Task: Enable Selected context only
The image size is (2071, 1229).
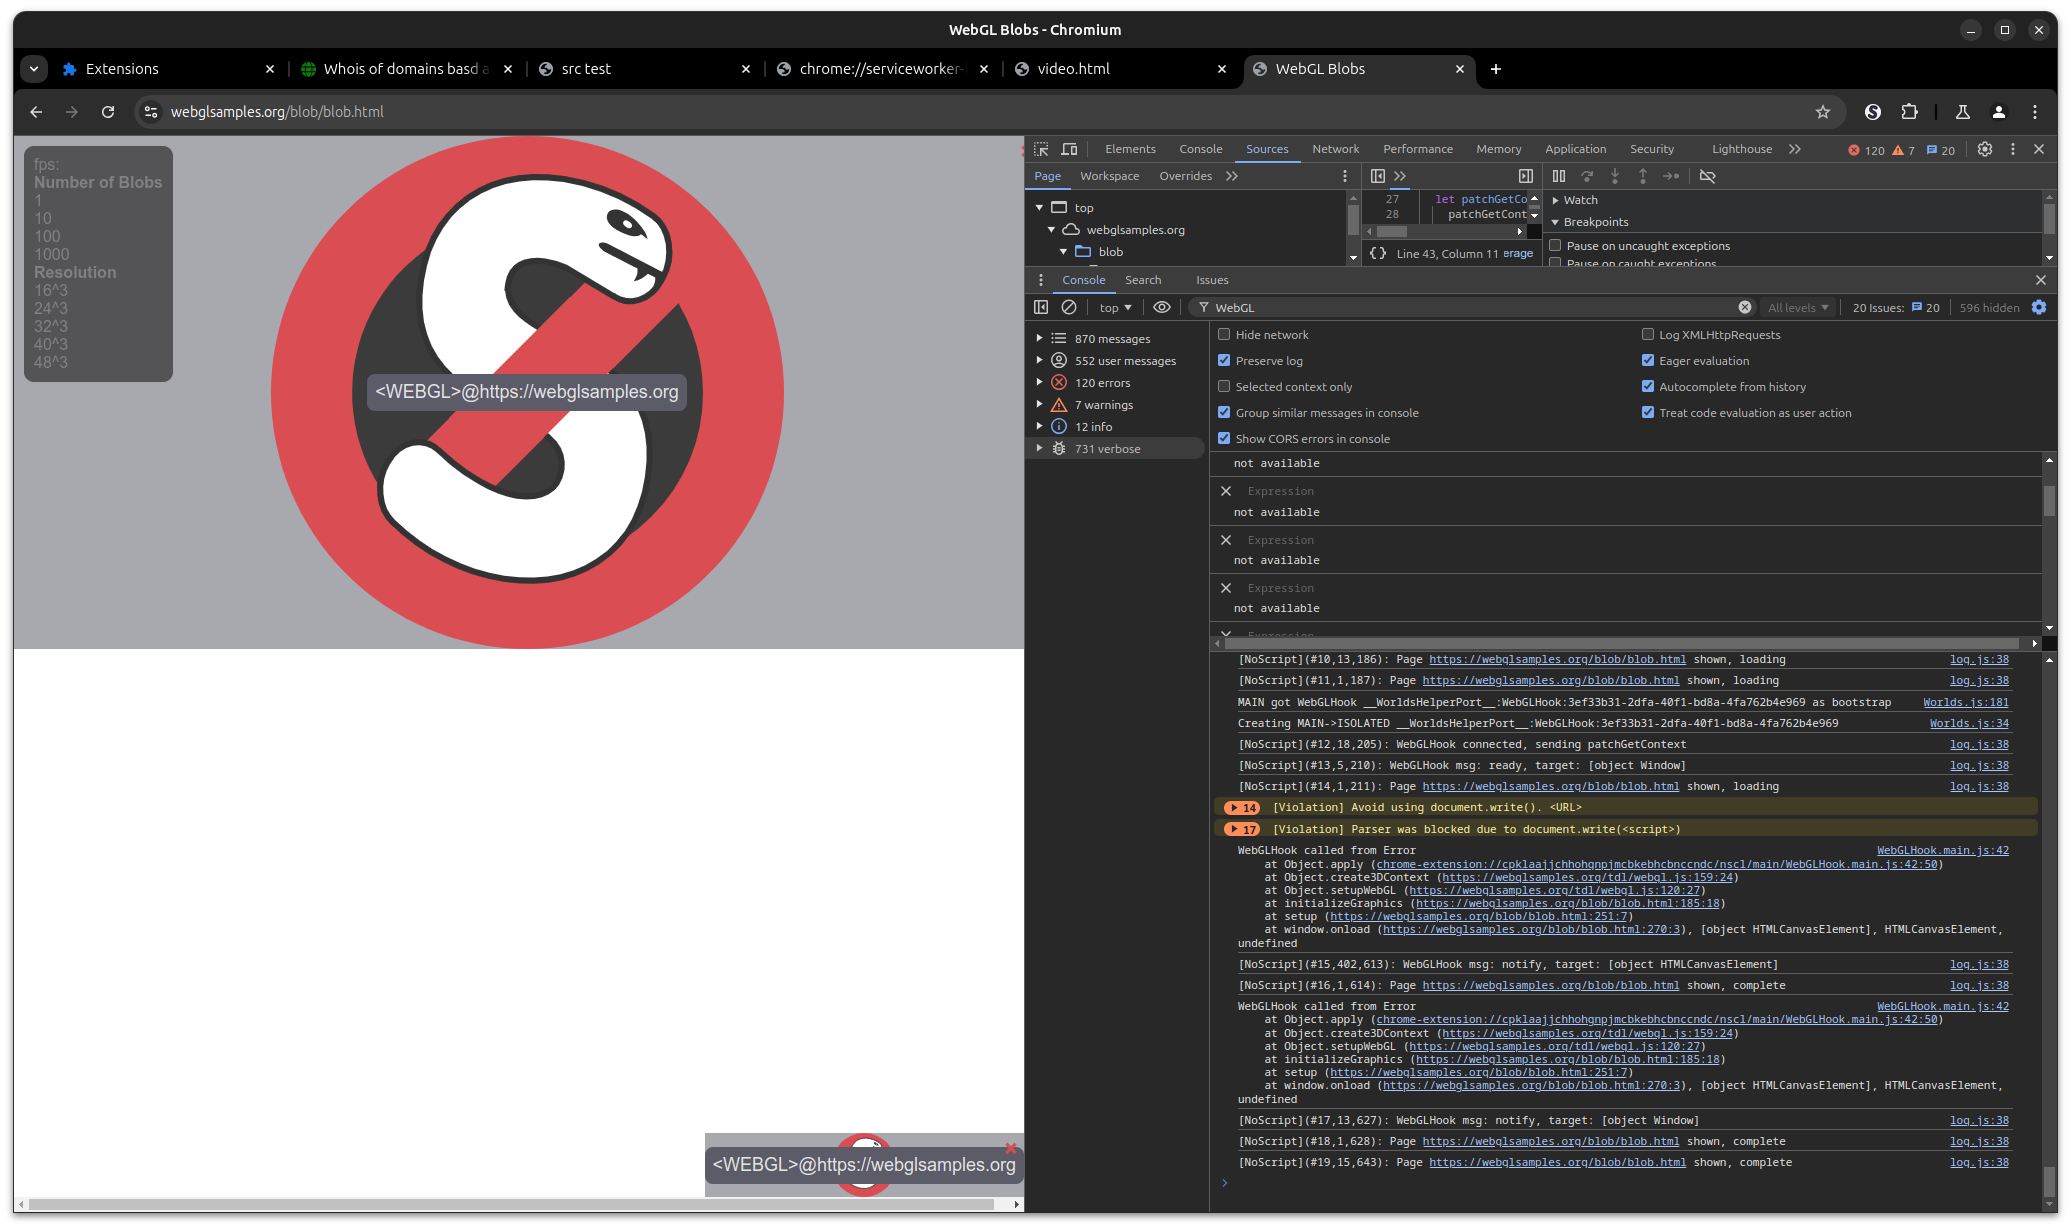Action: [x=1224, y=386]
